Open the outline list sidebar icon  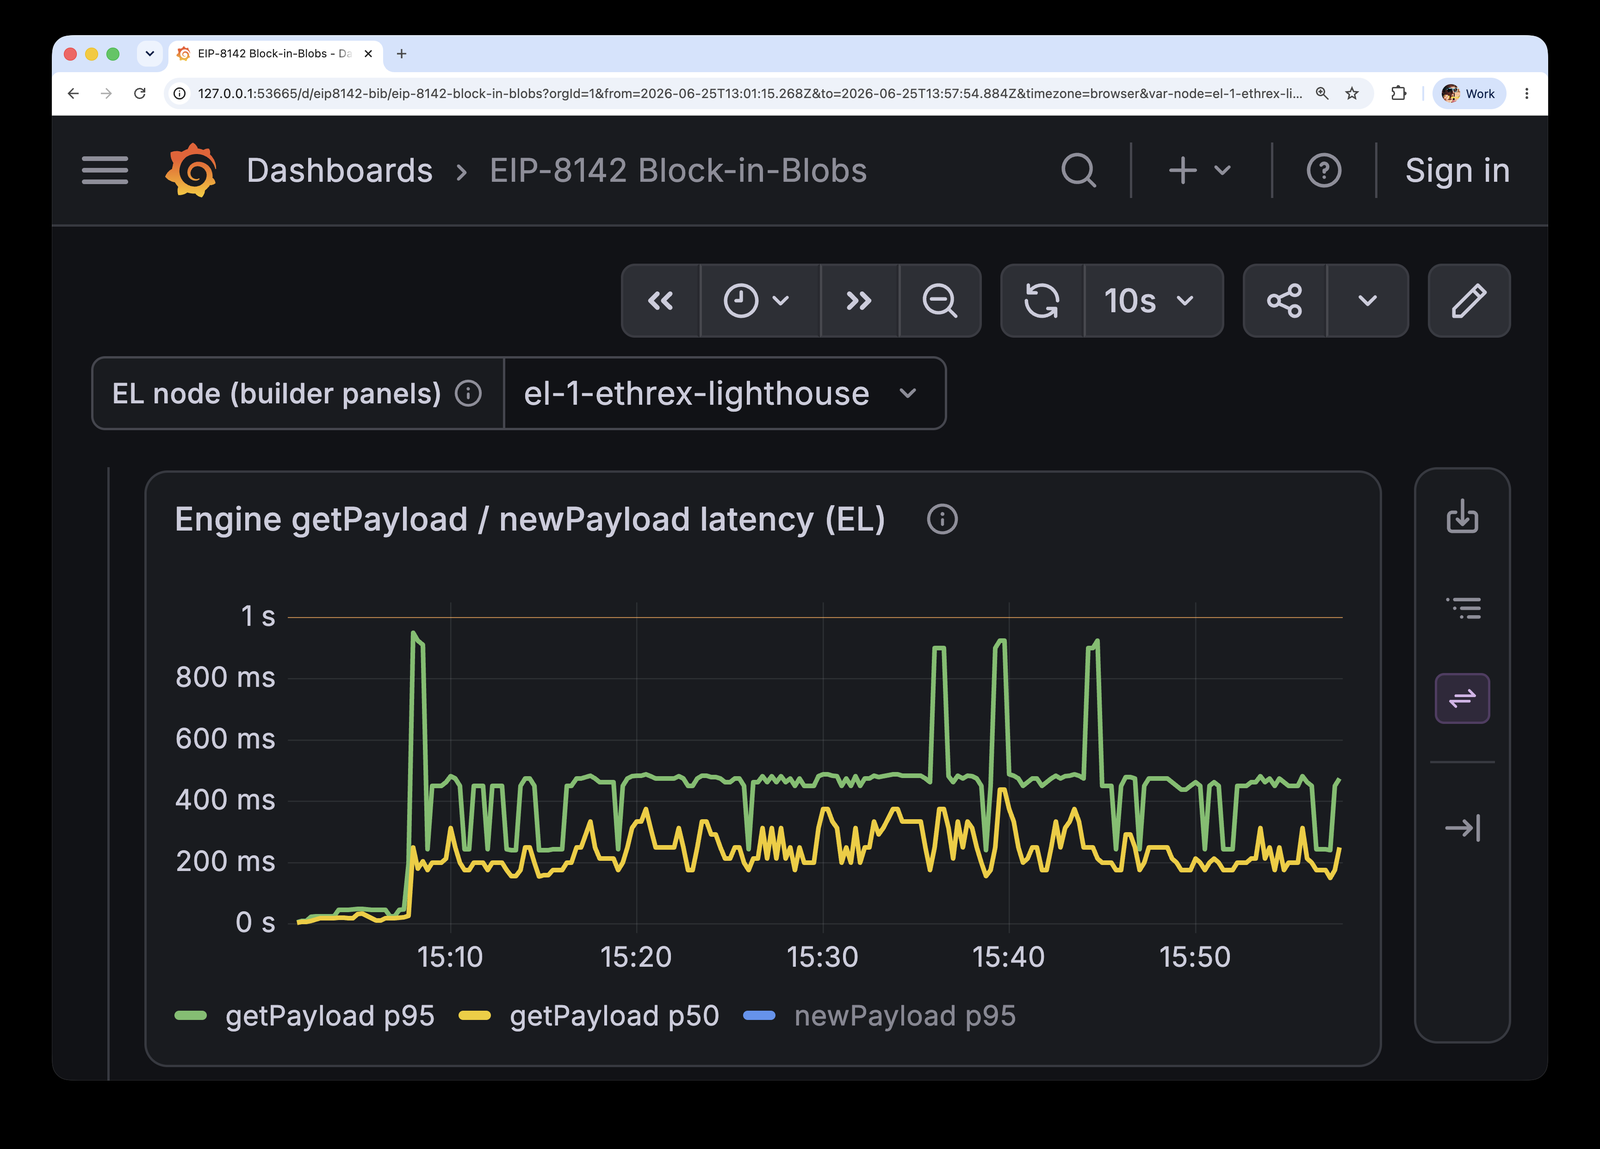(1462, 608)
